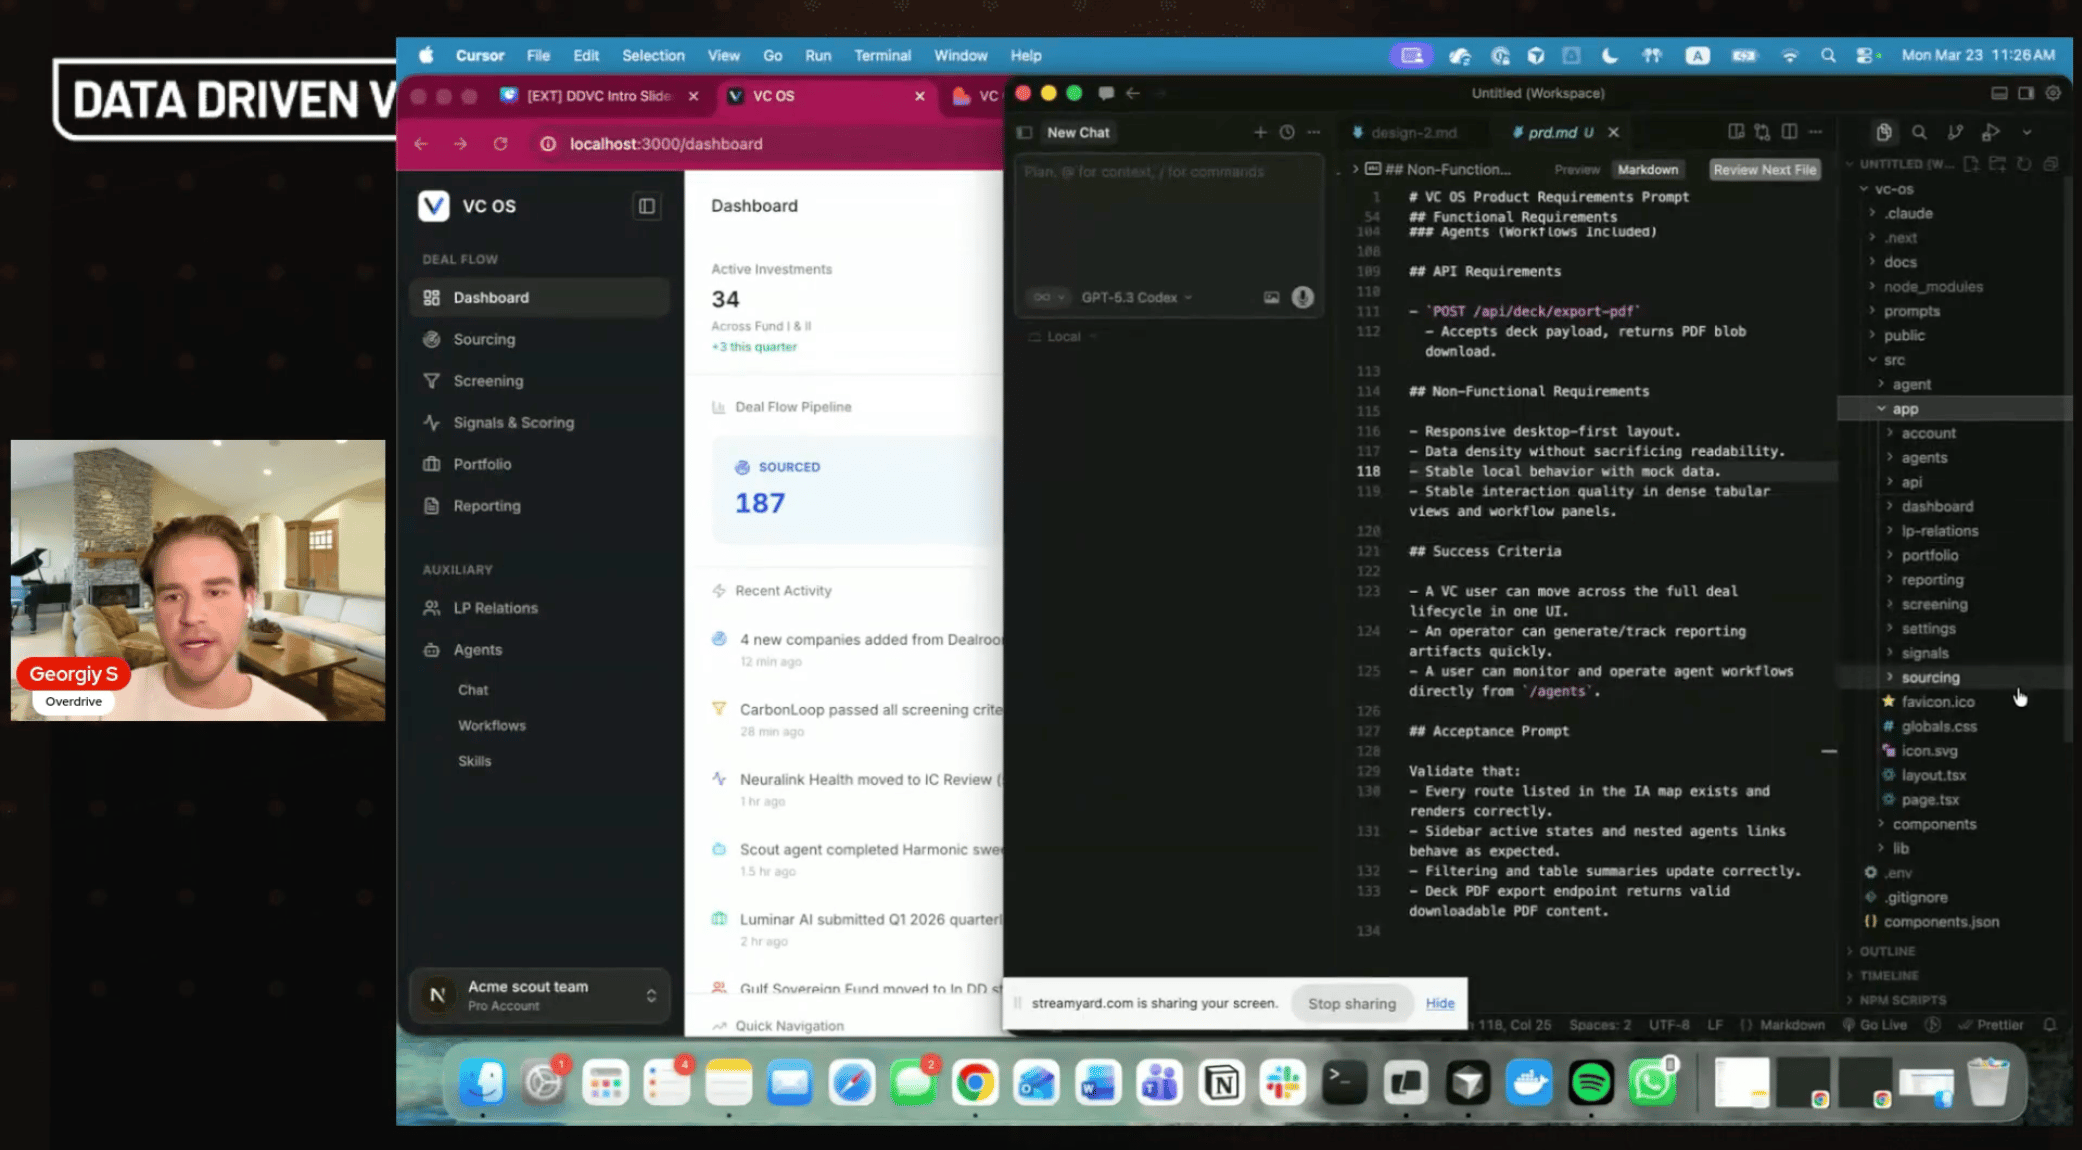Click the chat prompt input field
This screenshot has width=2082, height=1150.
pyautogui.click(x=1166, y=220)
